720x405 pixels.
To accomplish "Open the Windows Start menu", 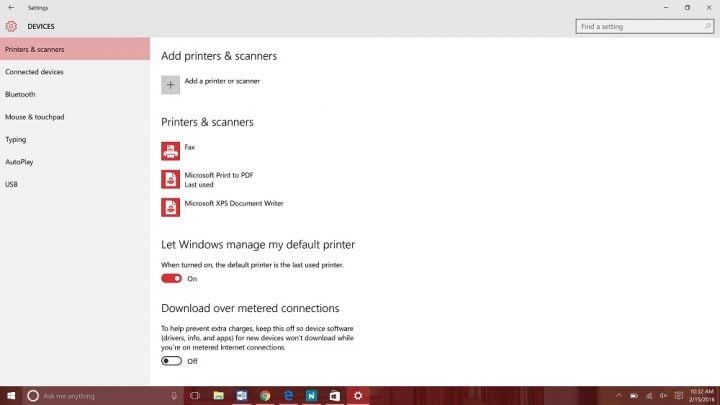I will [x=10, y=396].
